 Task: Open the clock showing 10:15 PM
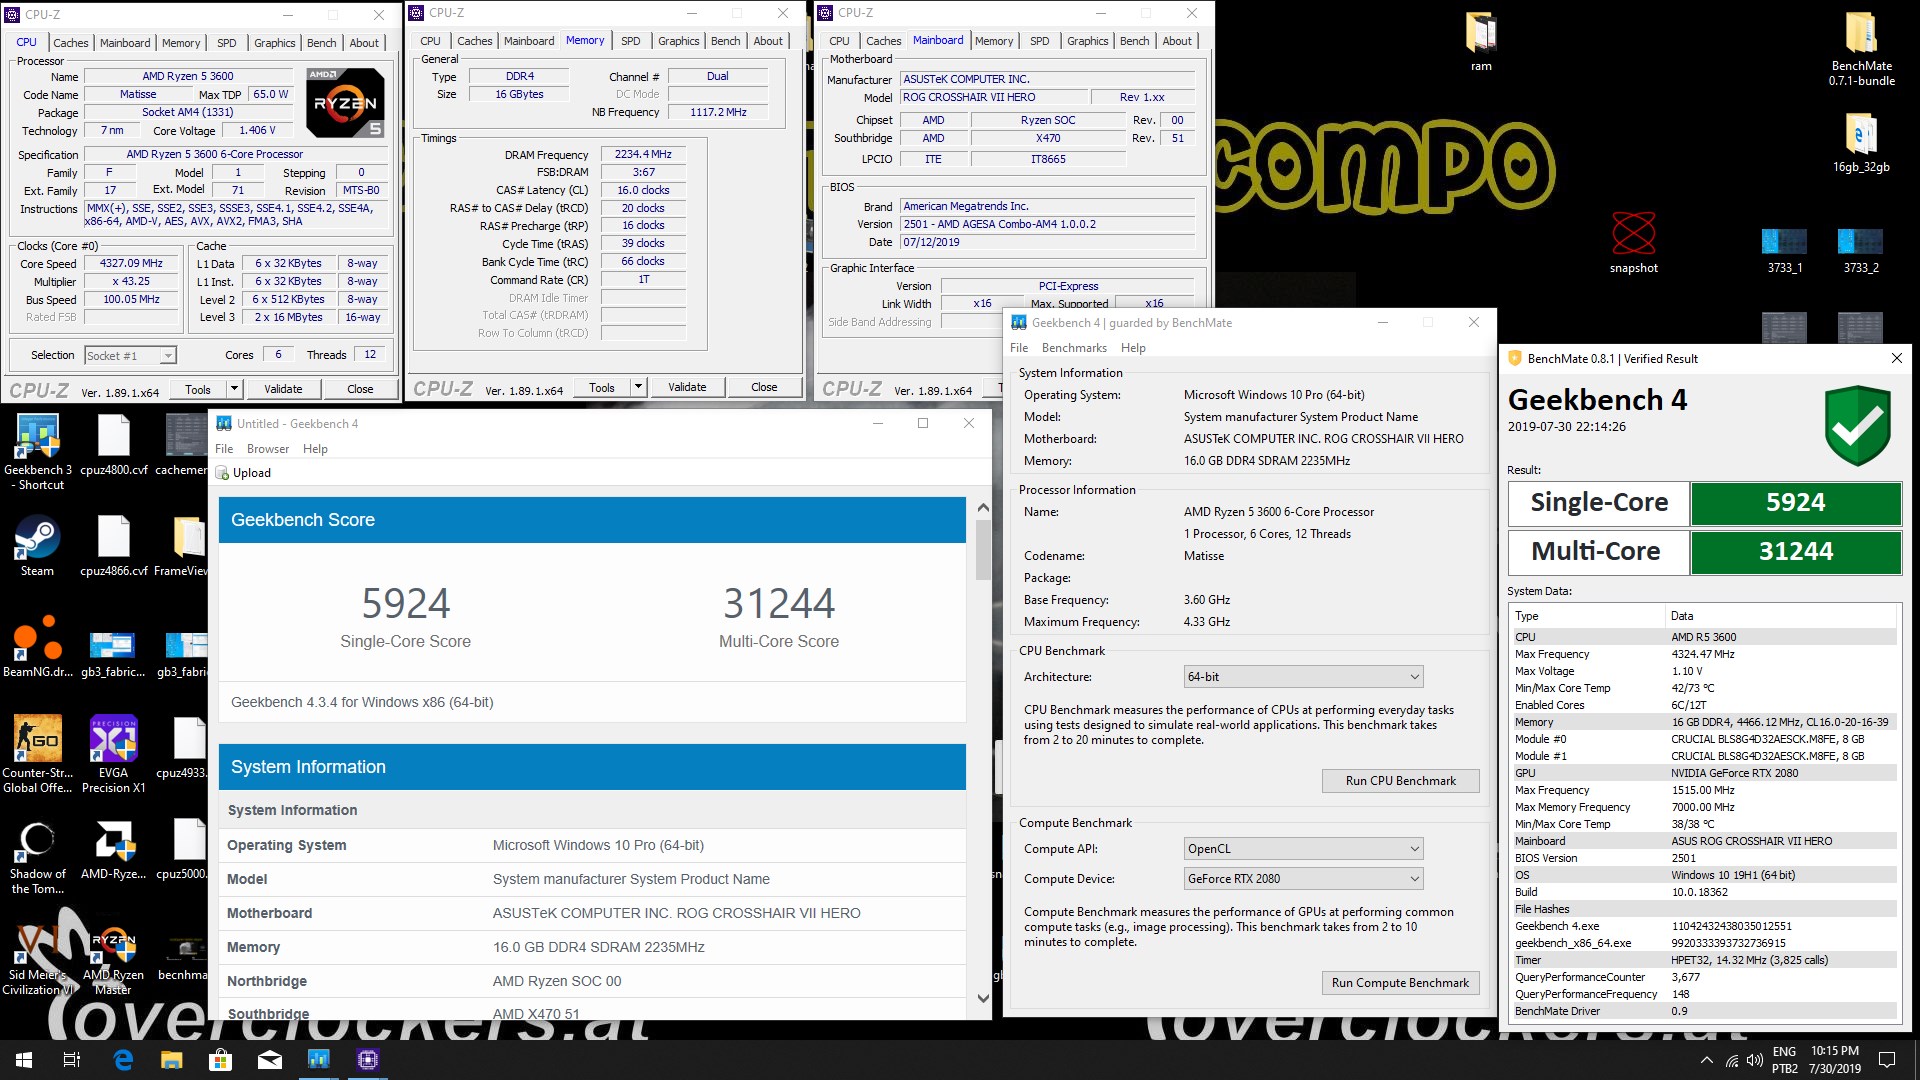pos(1834,1060)
